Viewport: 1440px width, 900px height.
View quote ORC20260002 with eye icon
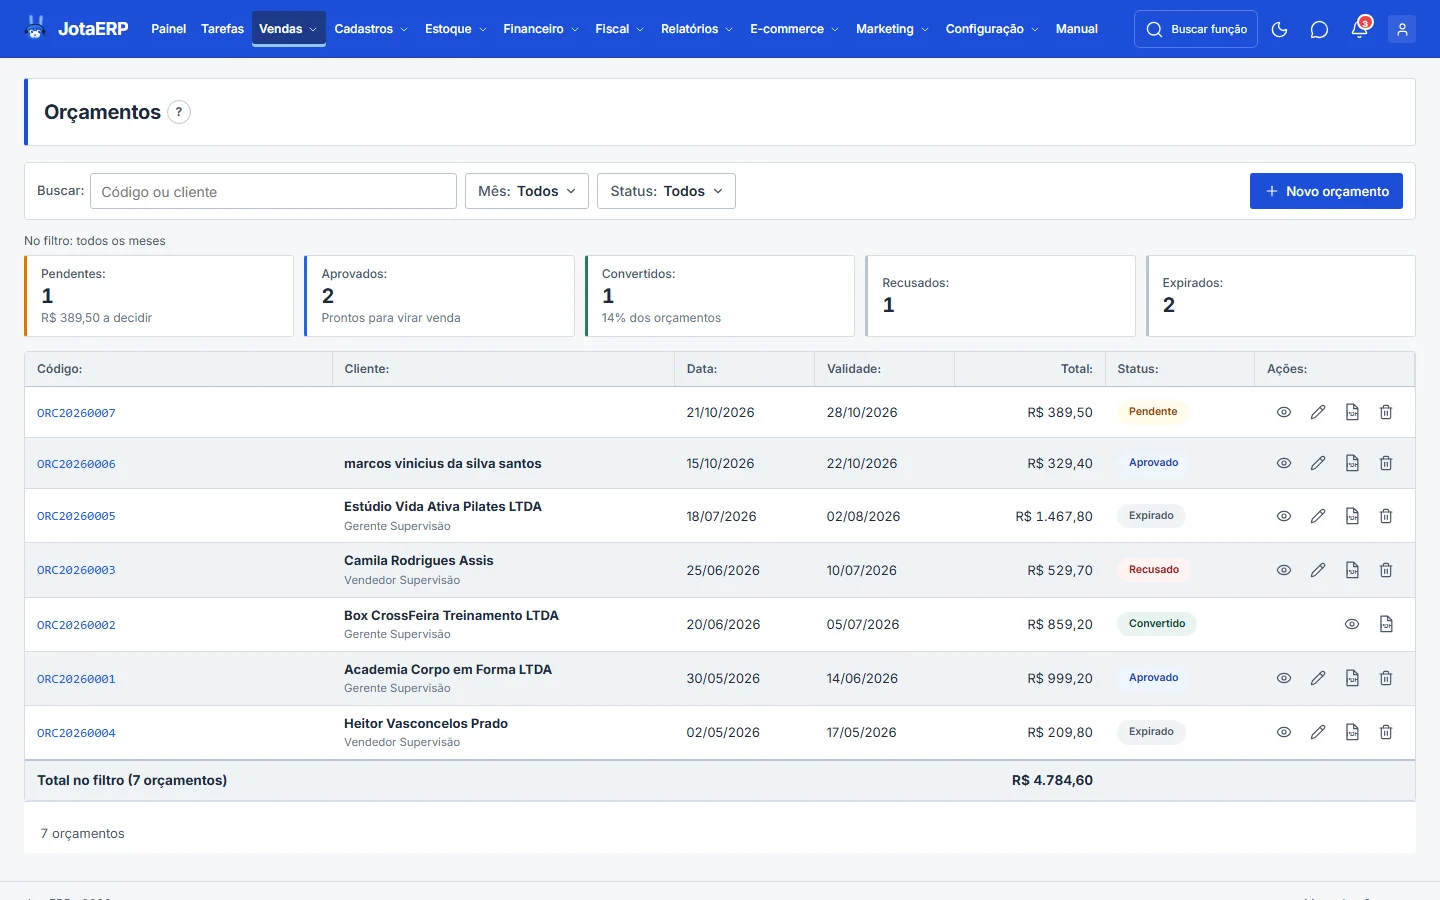pyautogui.click(x=1352, y=624)
